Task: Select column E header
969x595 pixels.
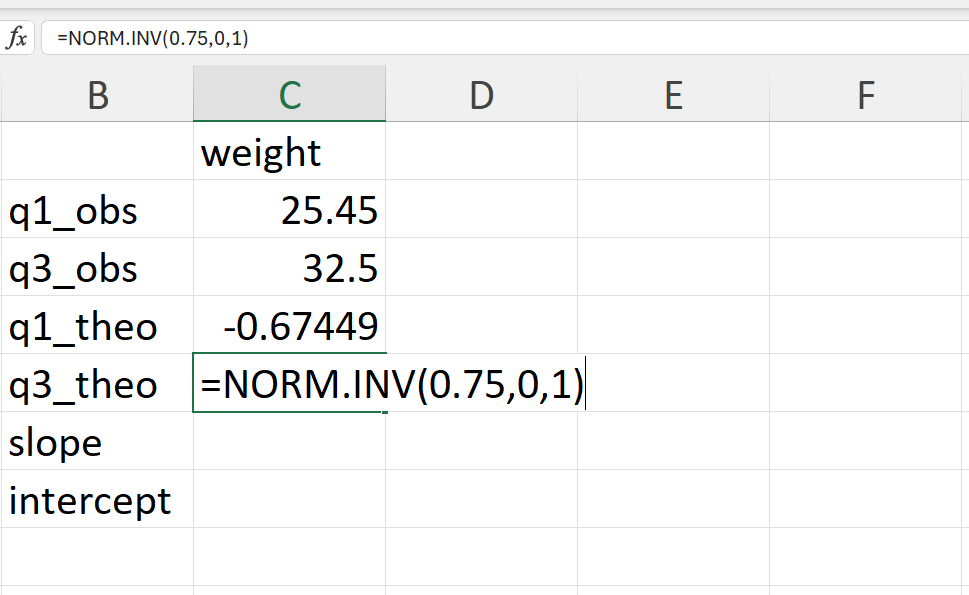Action: [674, 95]
